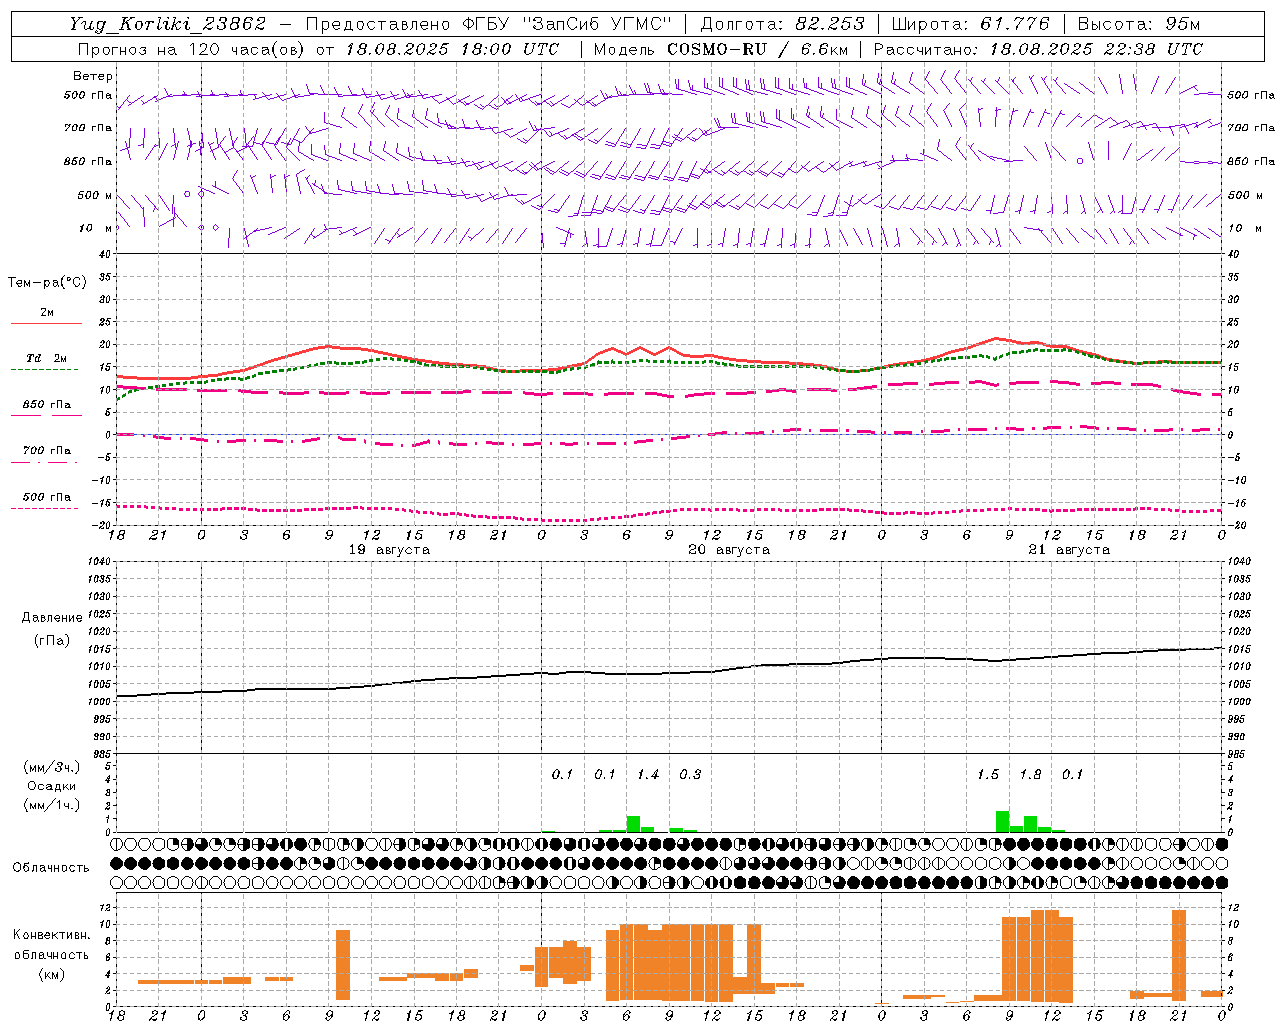Screen dimensions: 1280x1024
Task: Click the precipitation value '1.4'
Action: click(648, 775)
